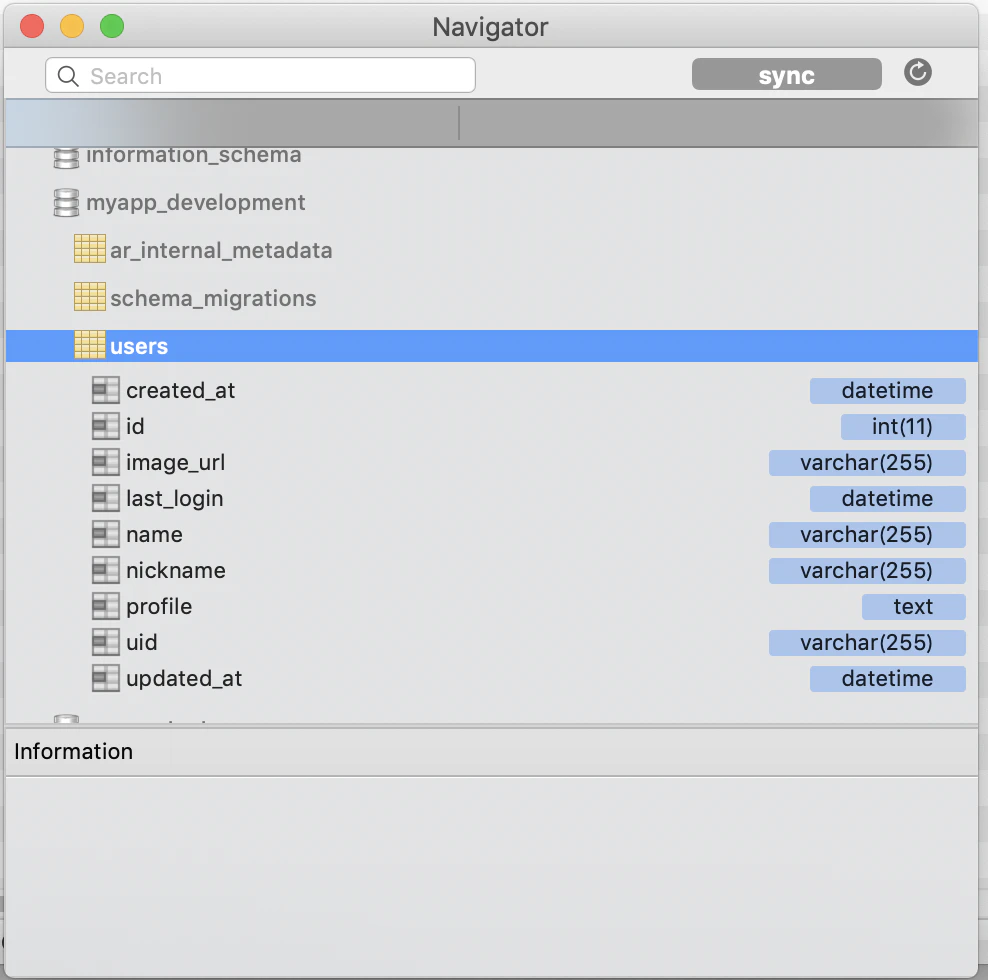This screenshot has width=988, height=980.
Task: Click varchar(255) badge for name
Action: coord(866,534)
